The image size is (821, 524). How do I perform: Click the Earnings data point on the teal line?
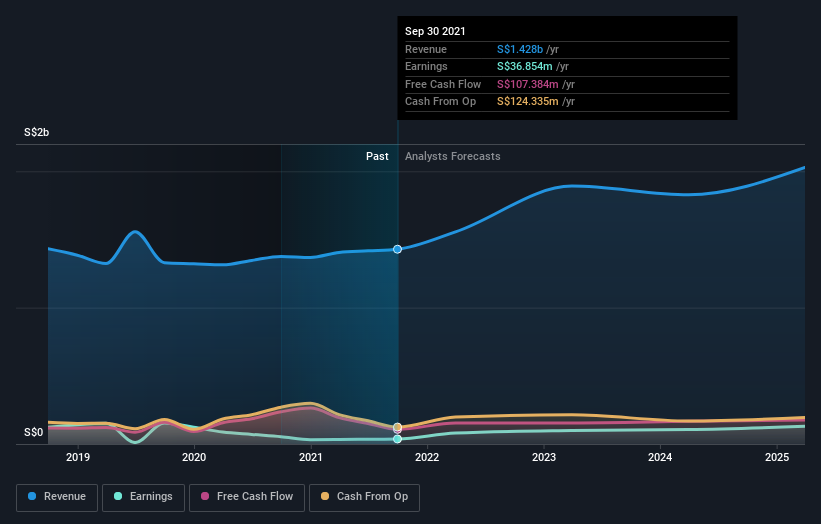[397, 439]
